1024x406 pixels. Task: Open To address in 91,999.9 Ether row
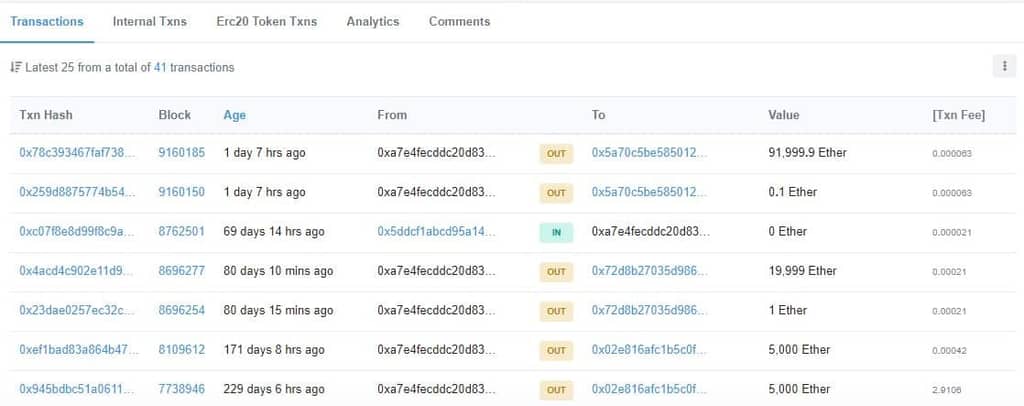tap(649, 153)
